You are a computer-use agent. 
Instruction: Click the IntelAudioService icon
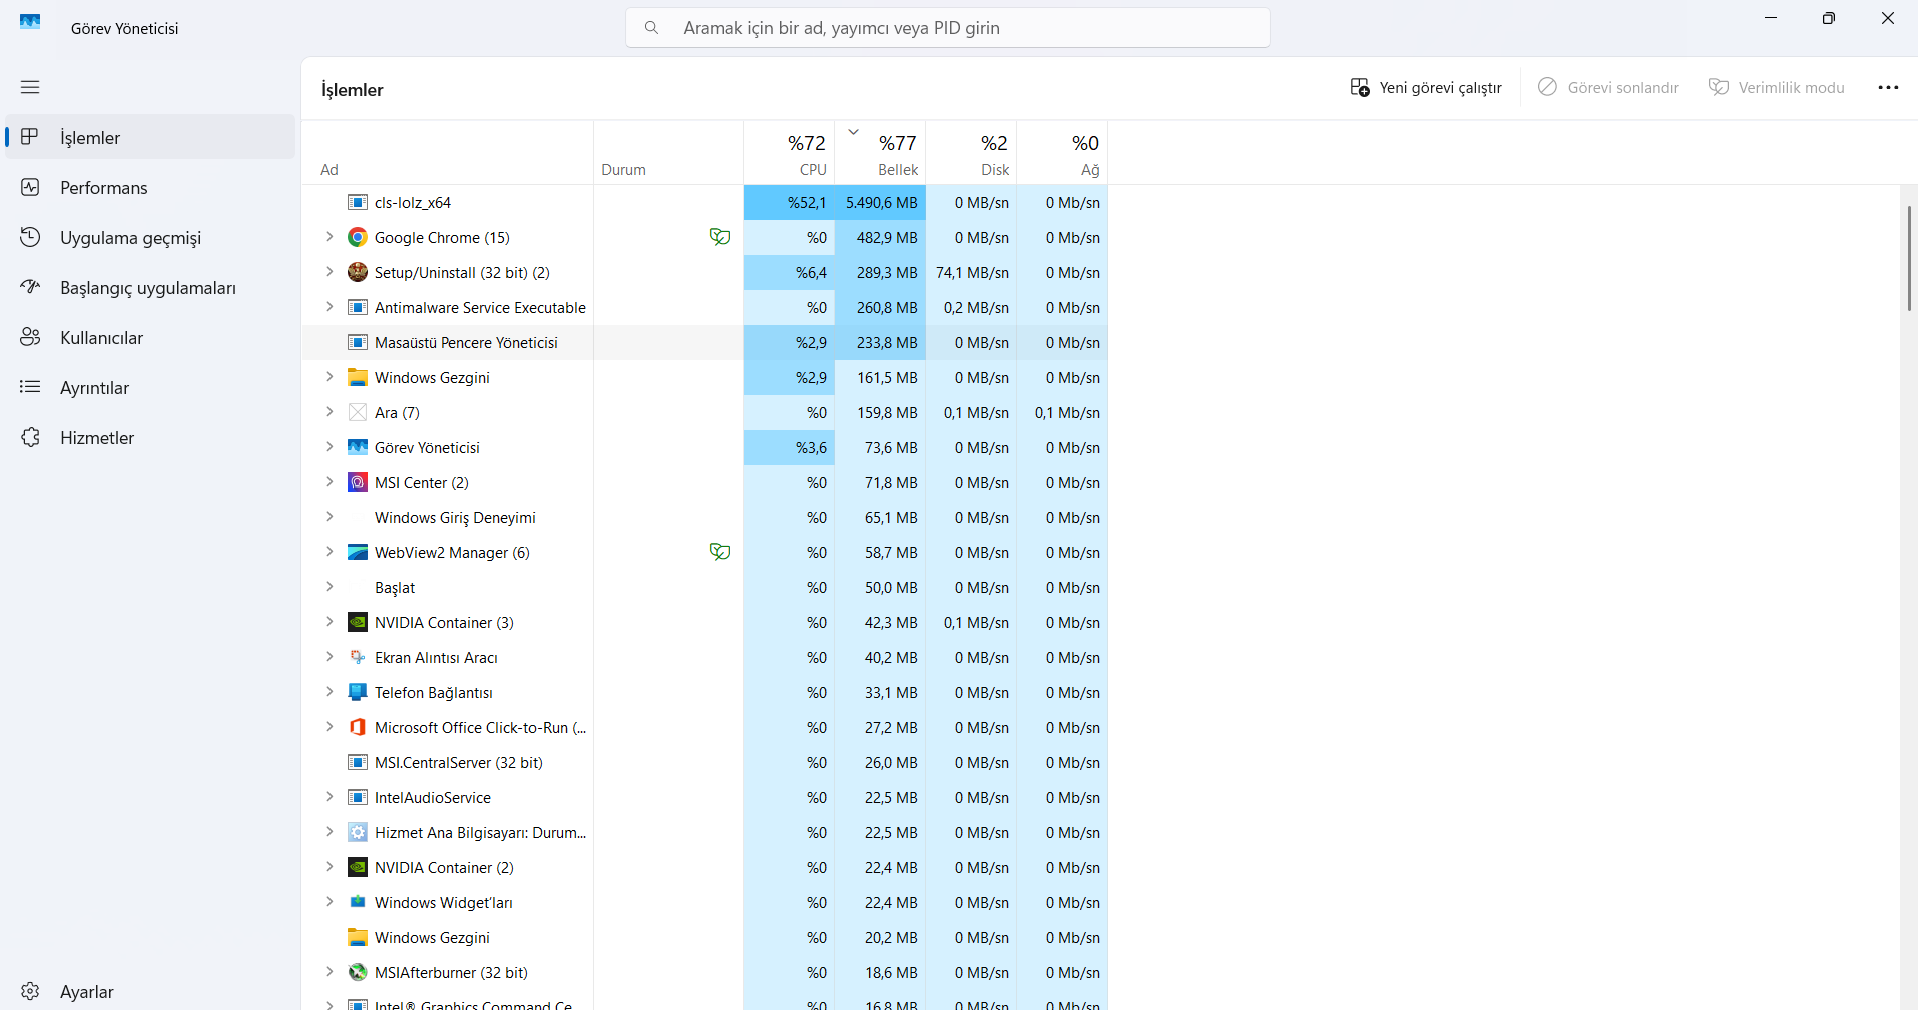tap(357, 797)
